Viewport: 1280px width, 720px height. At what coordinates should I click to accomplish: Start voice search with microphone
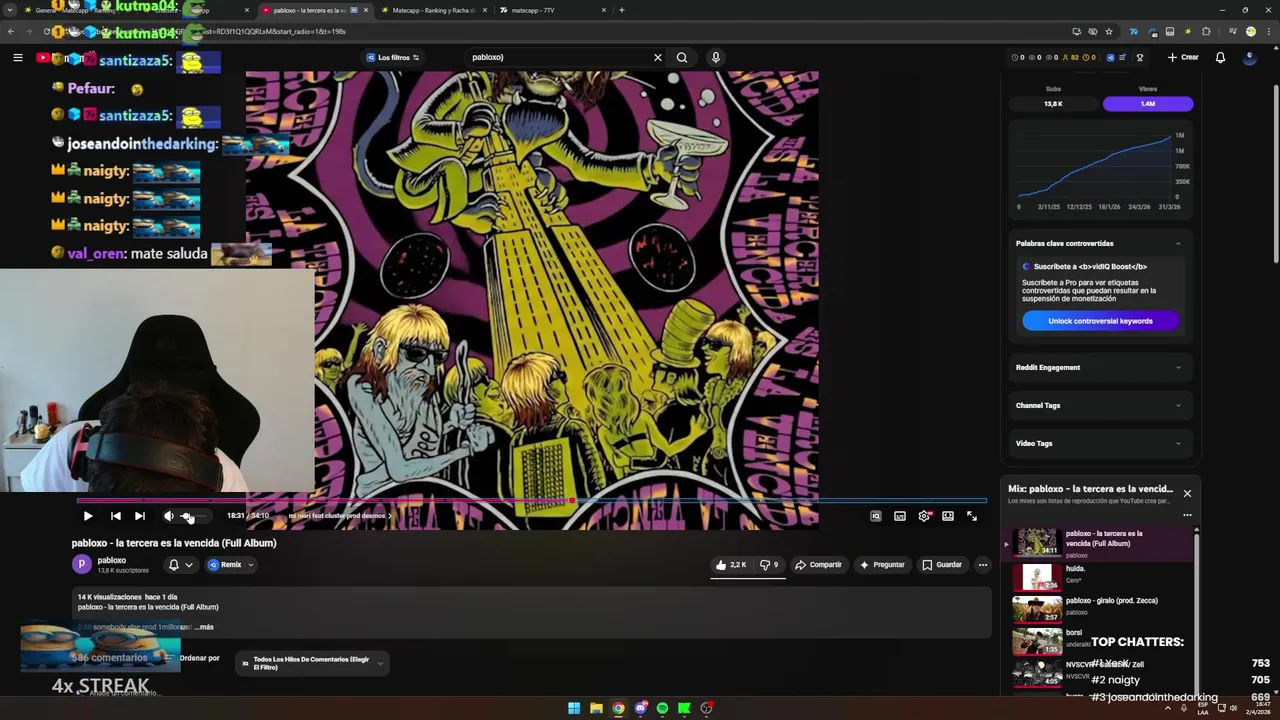point(715,58)
